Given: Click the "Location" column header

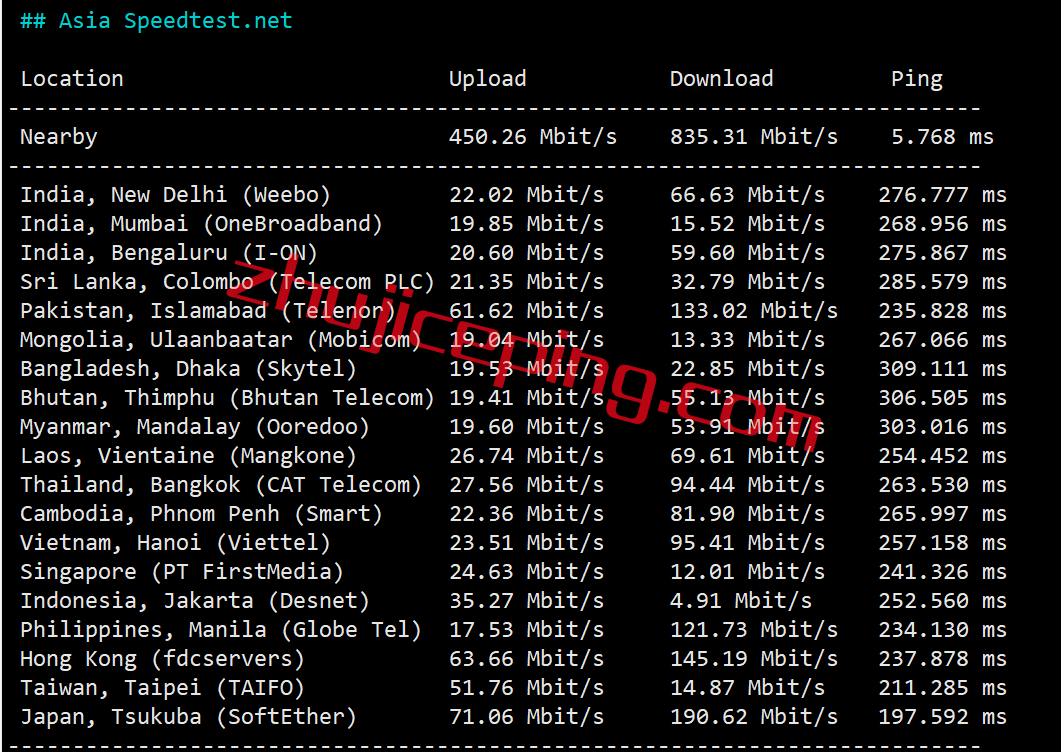Looking at the screenshot, I should pyautogui.click(x=72, y=79).
